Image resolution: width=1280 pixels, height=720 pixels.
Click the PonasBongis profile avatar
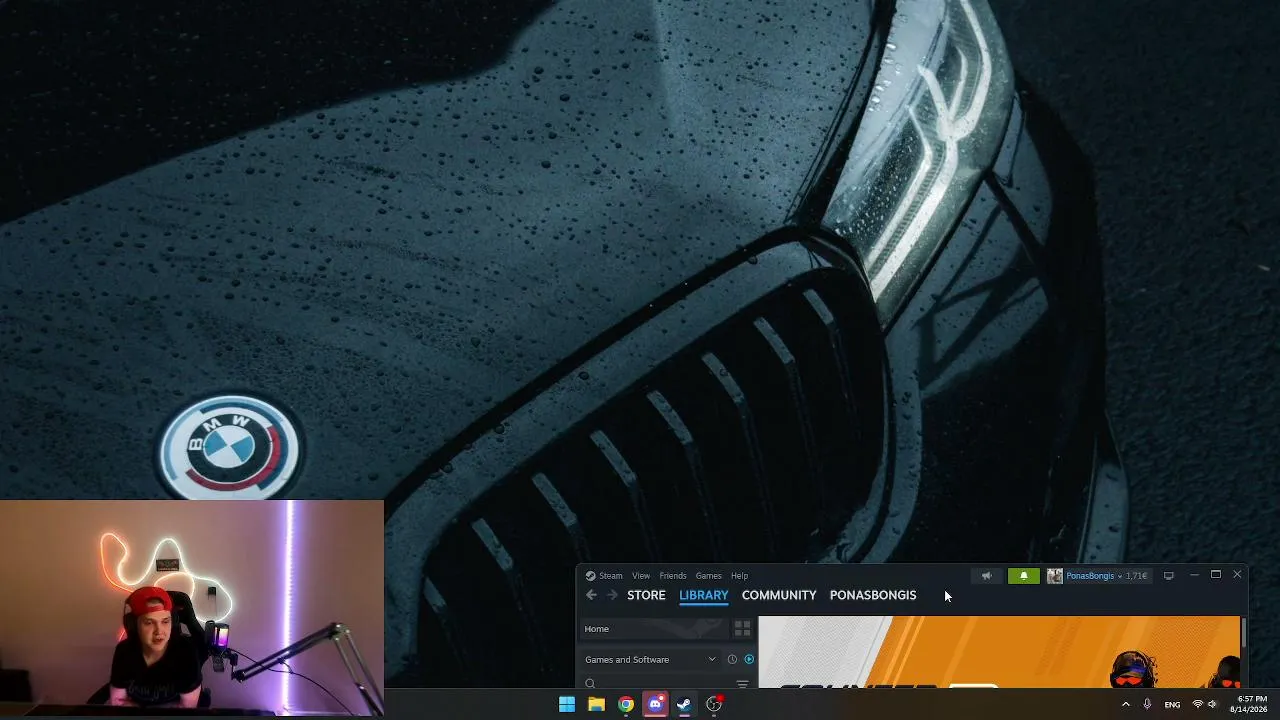tap(1054, 576)
